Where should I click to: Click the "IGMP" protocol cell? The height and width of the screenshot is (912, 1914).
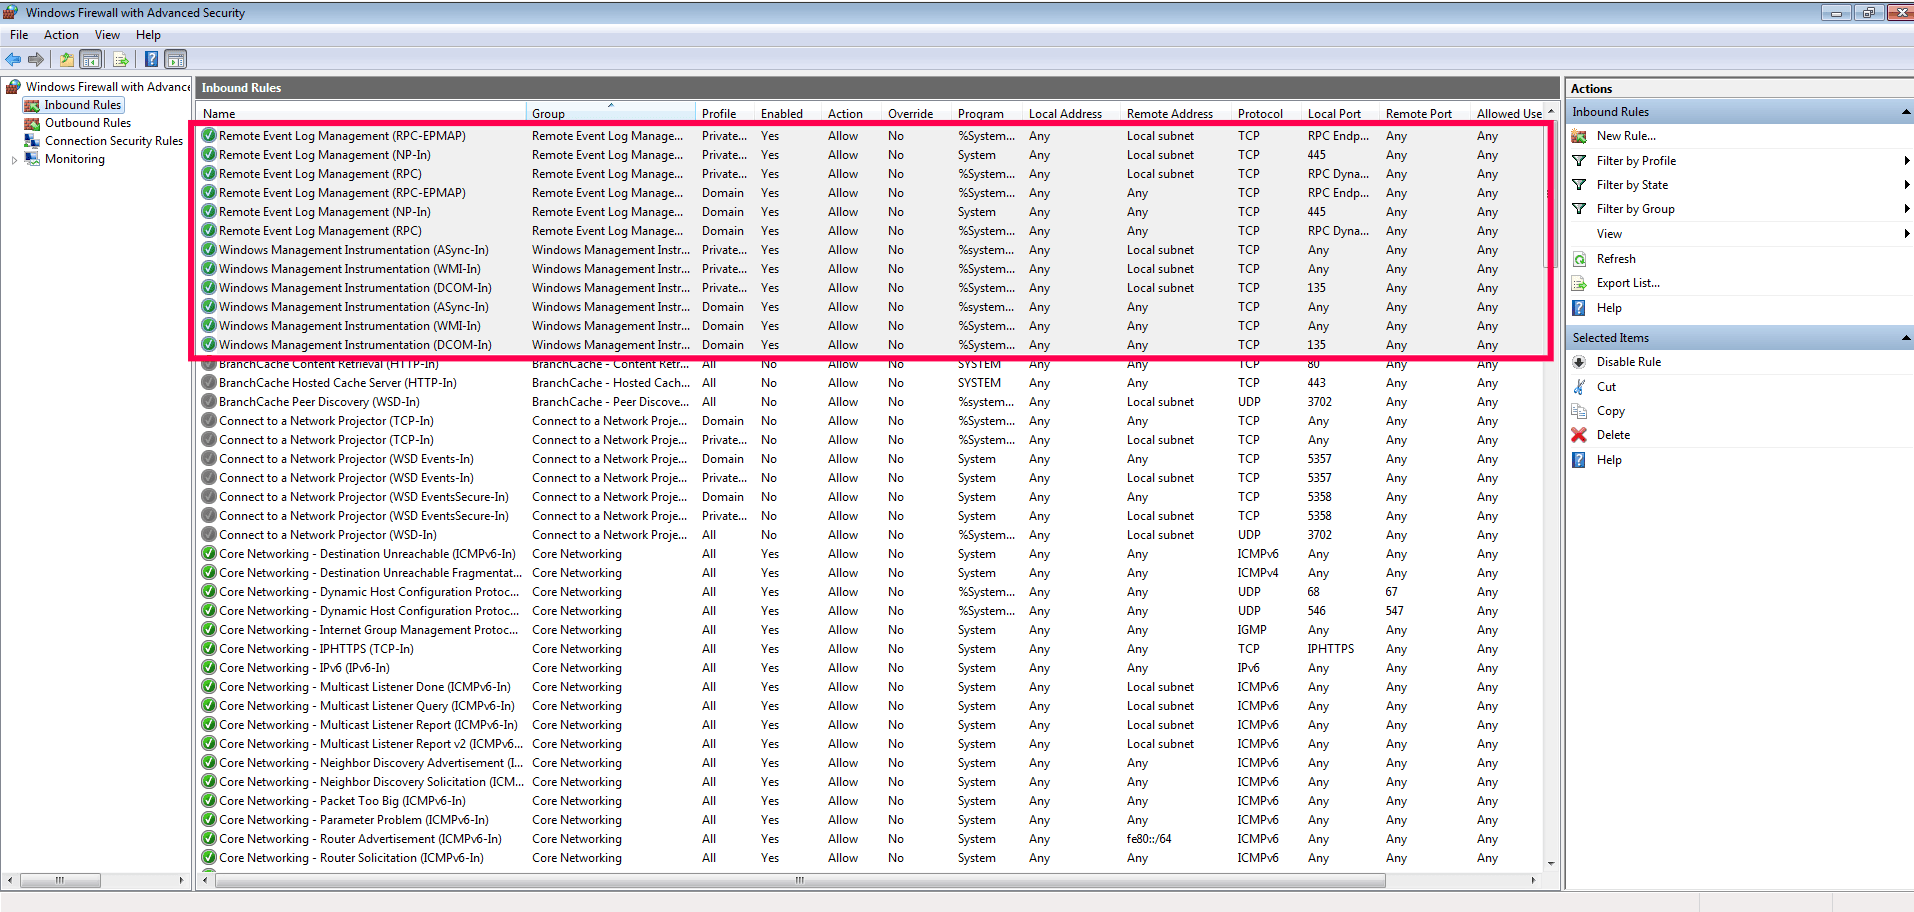click(x=1252, y=630)
